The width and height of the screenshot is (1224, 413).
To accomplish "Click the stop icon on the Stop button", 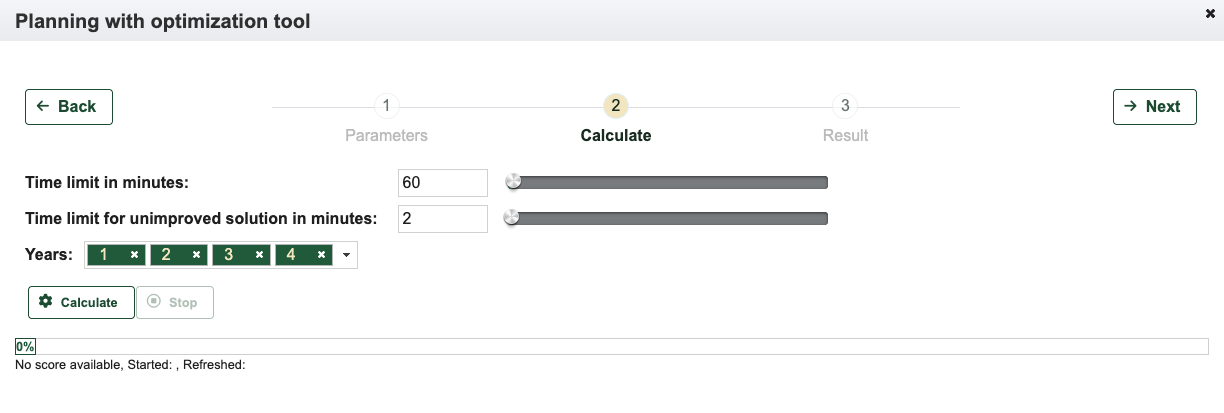I will tap(153, 301).
